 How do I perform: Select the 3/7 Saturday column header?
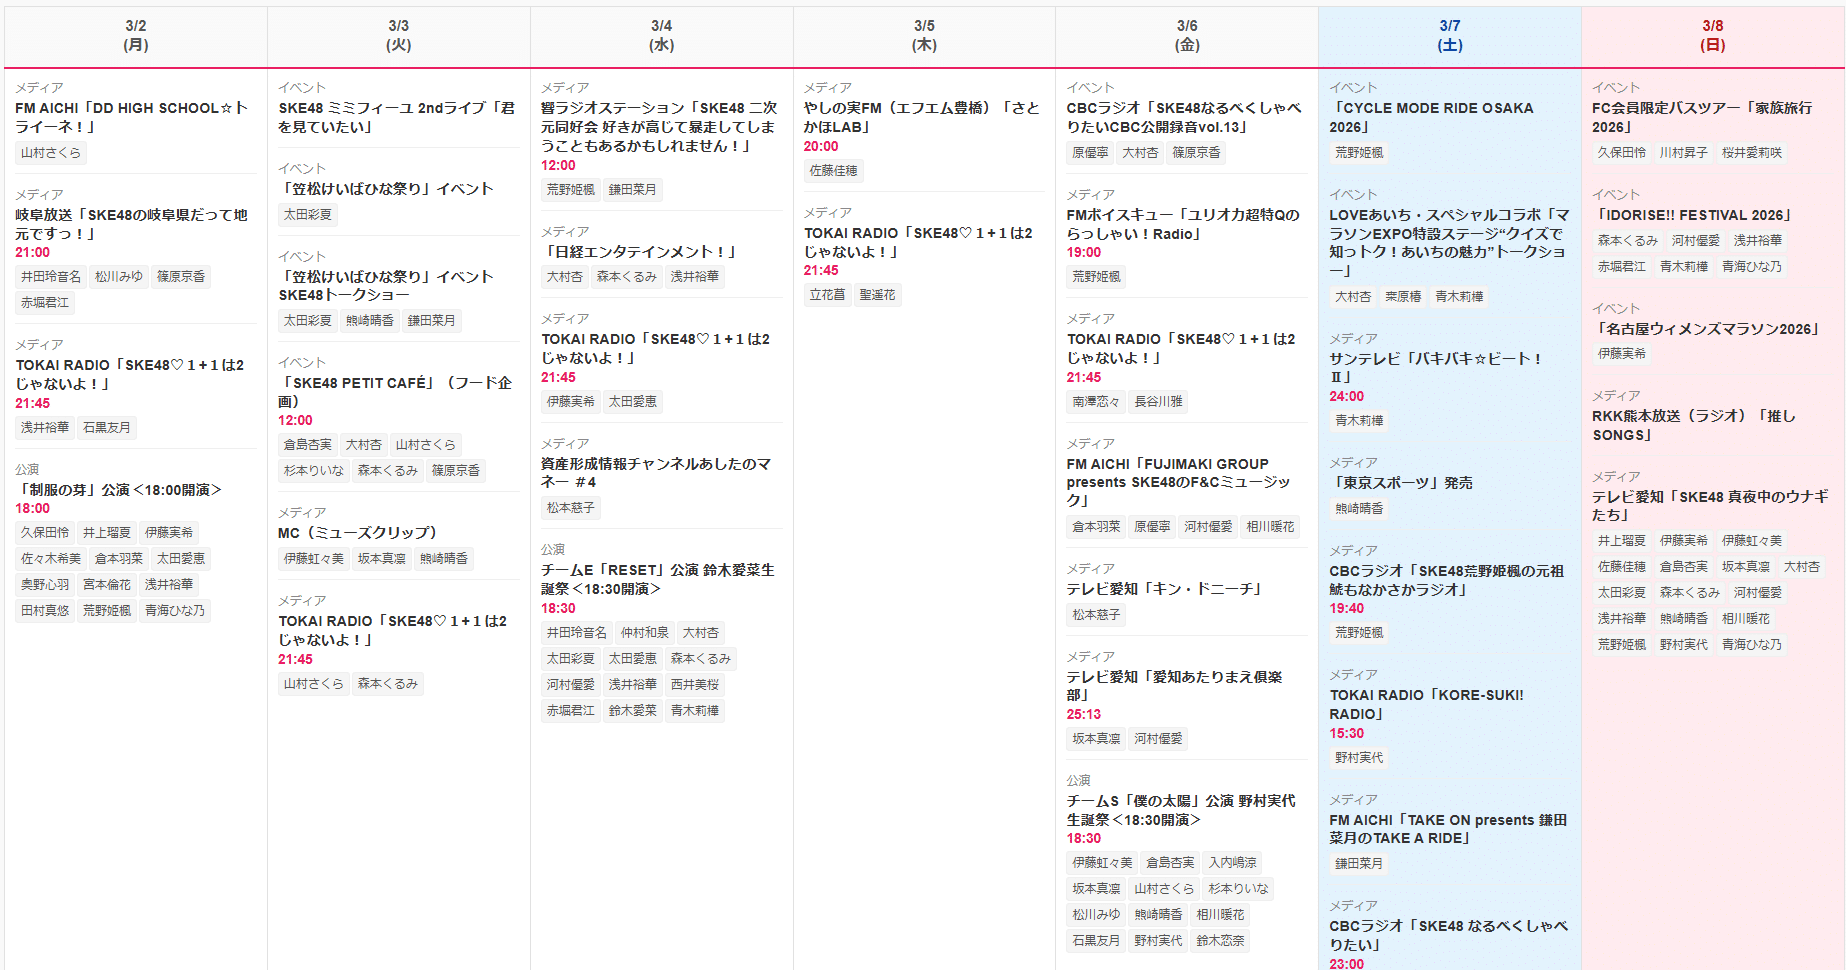pyautogui.click(x=1449, y=32)
